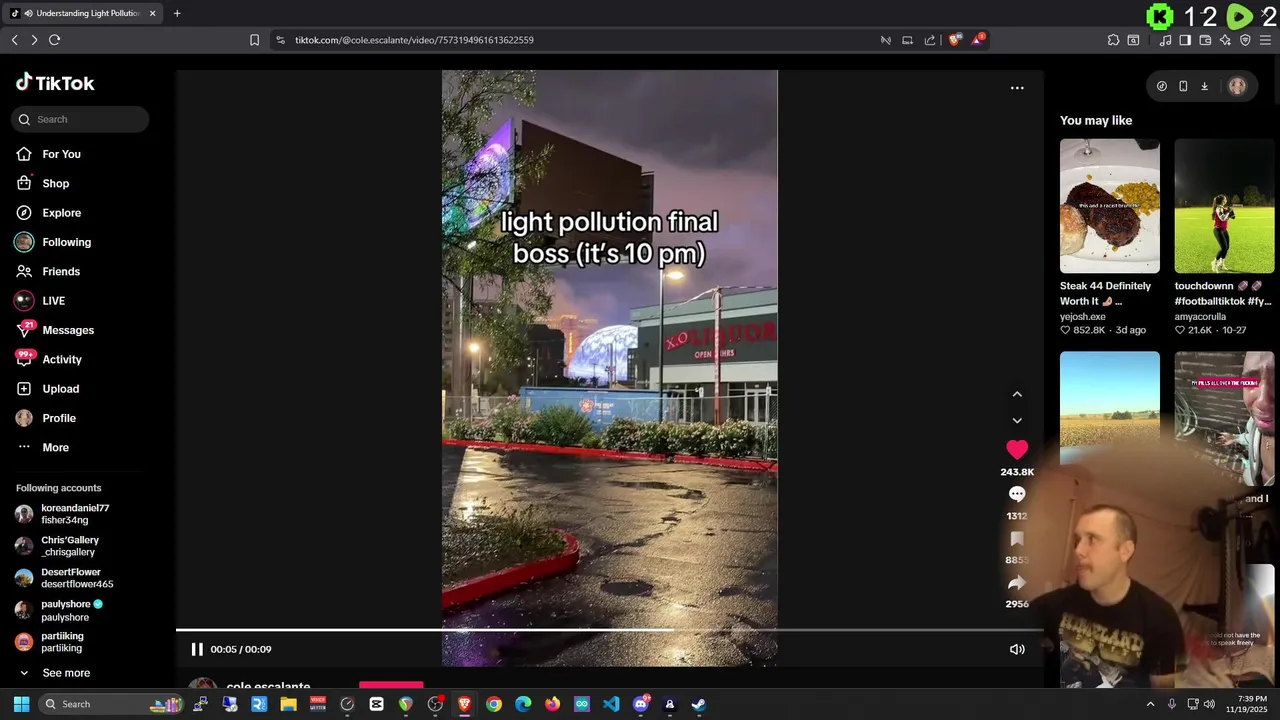Open the Brave Wallet icon
Image resolution: width=1280 pixels, height=720 pixels.
(x=1205, y=40)
